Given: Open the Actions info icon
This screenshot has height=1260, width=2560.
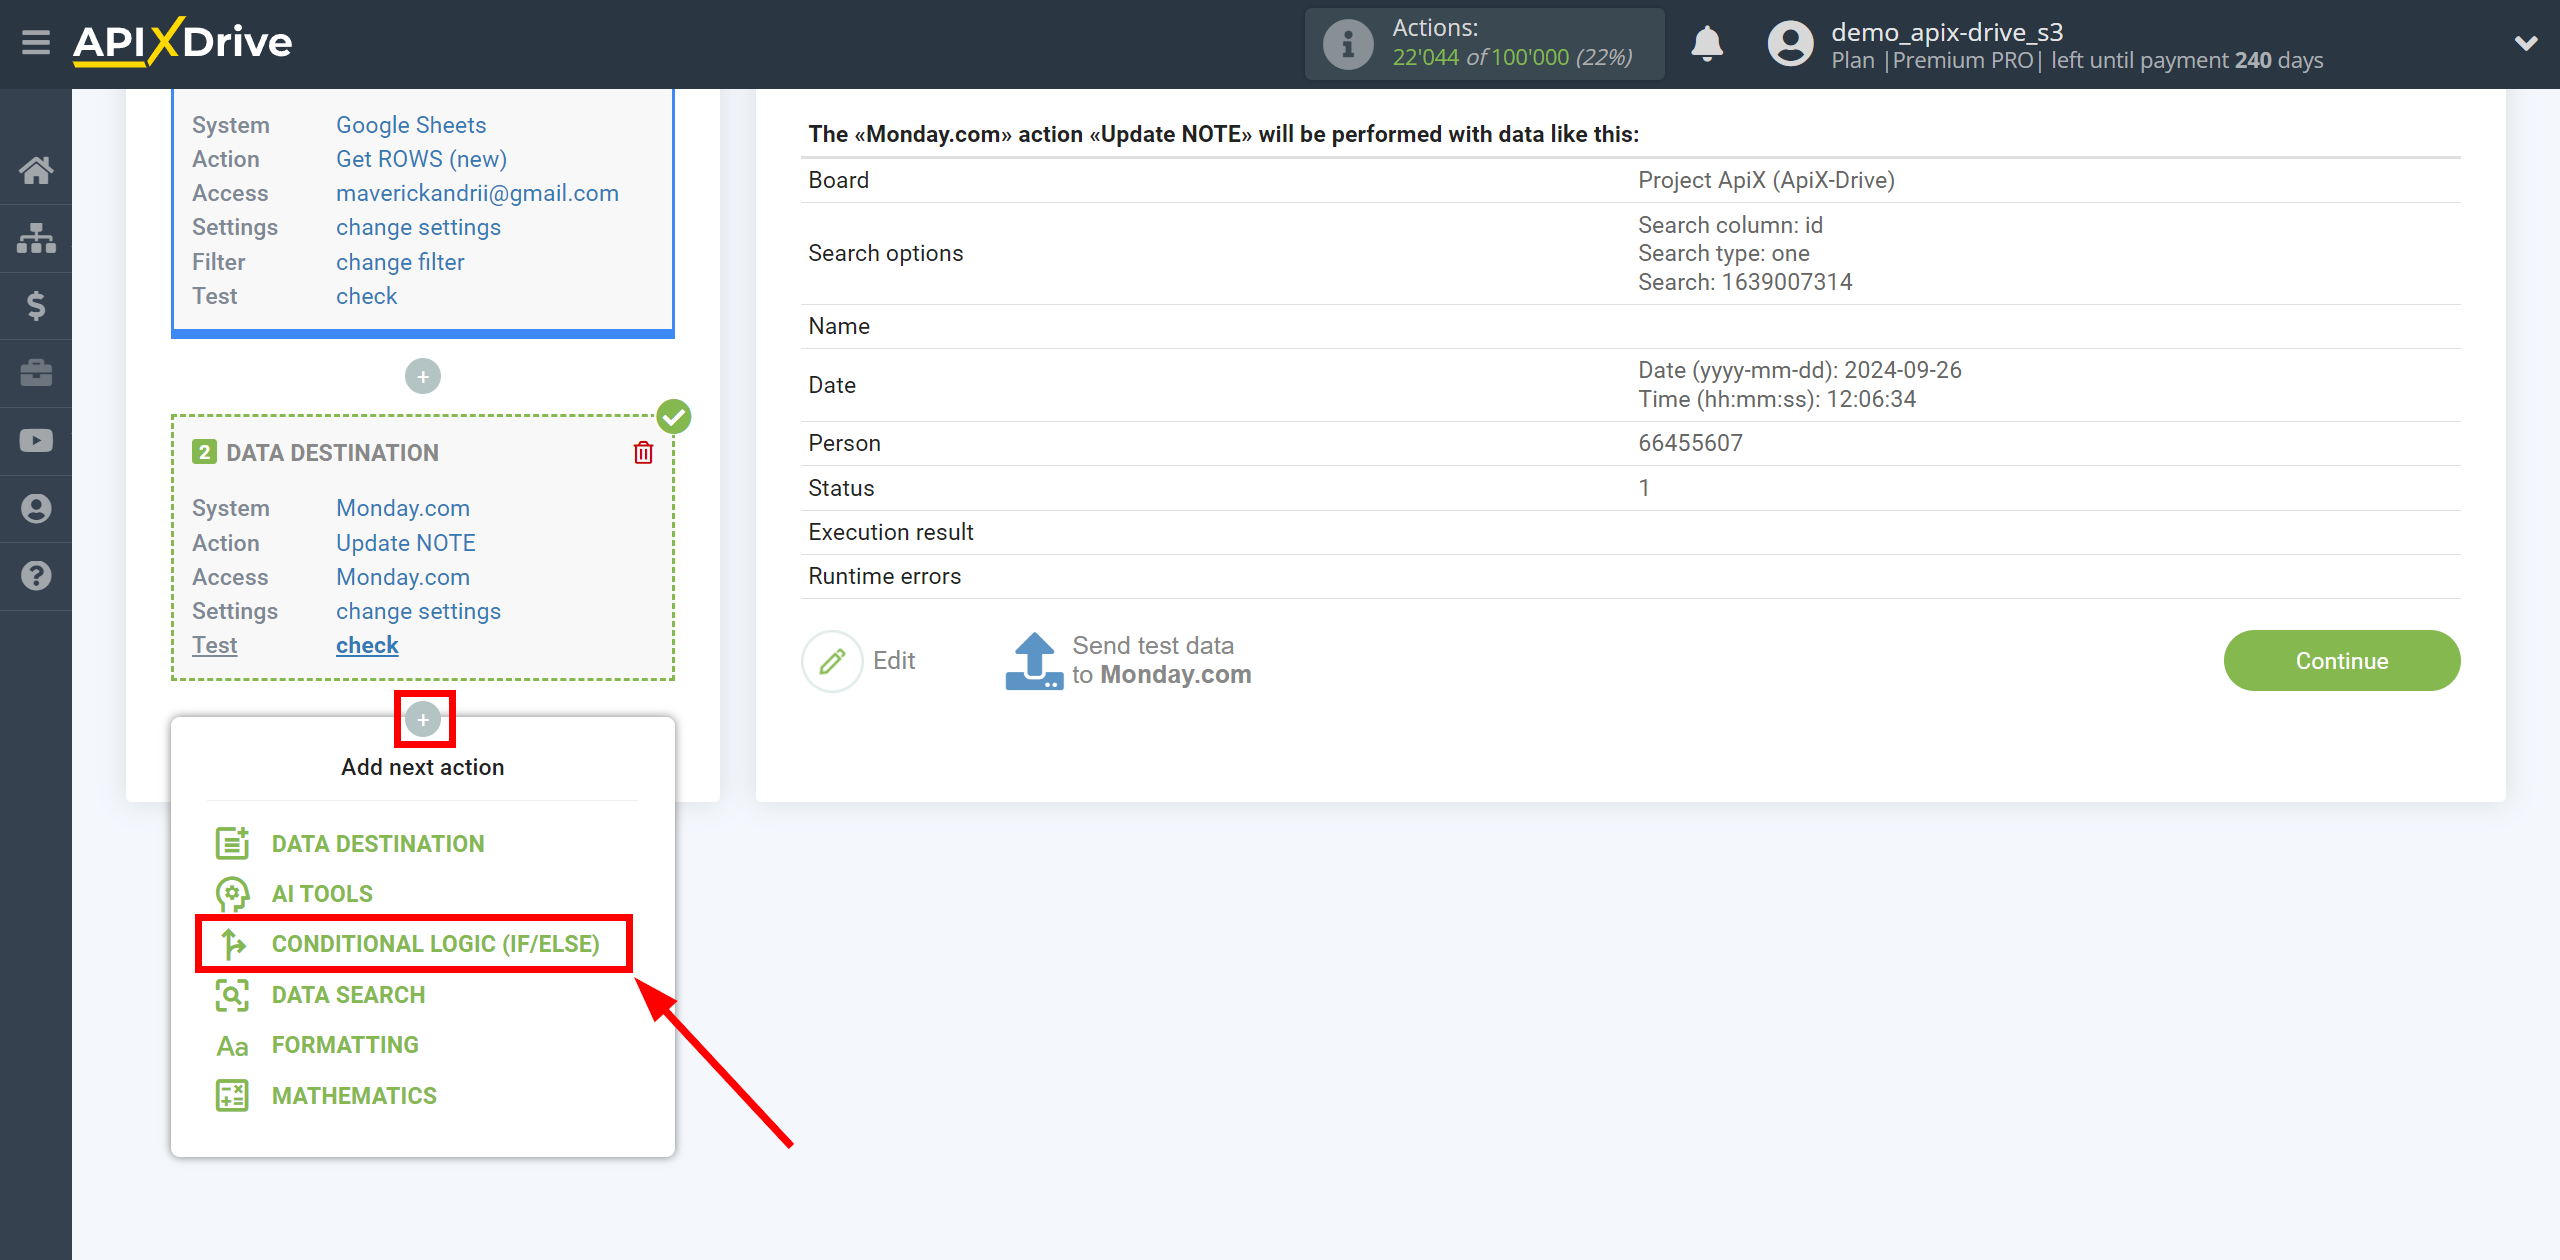Looking at the screenshot, I should click(1347, 44).
